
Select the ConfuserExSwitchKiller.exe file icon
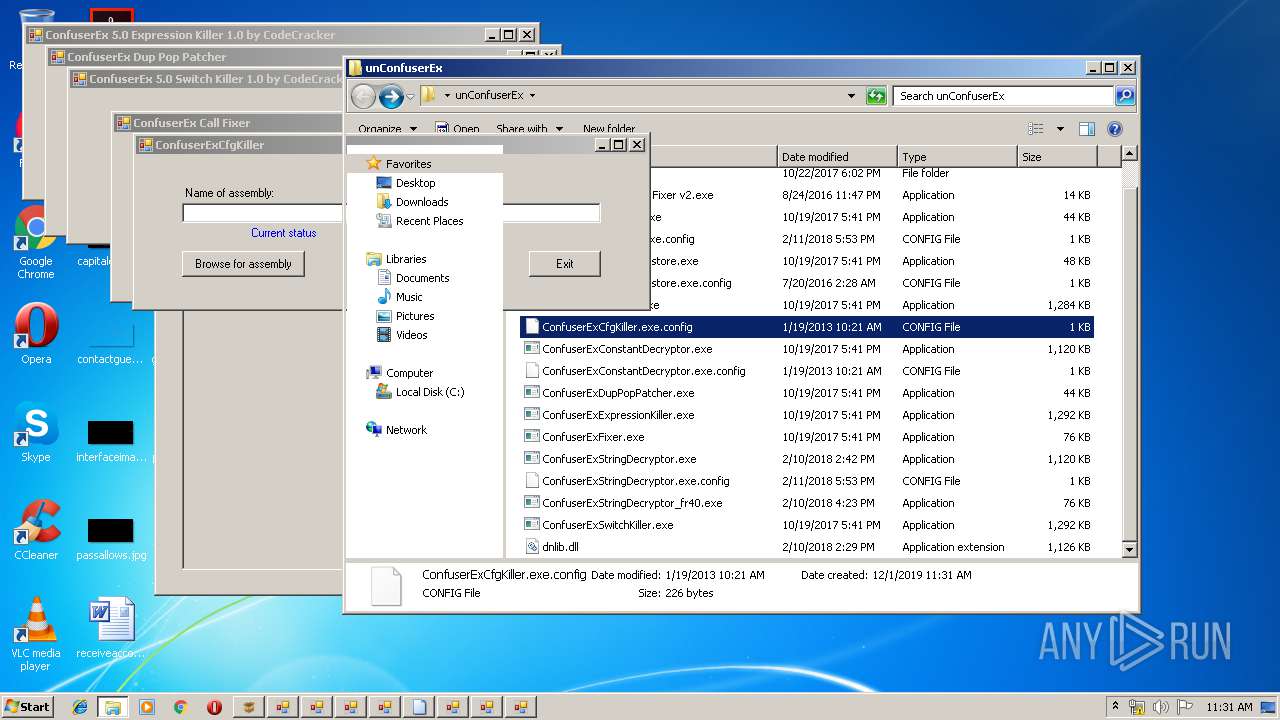click(x=532, y=525)
